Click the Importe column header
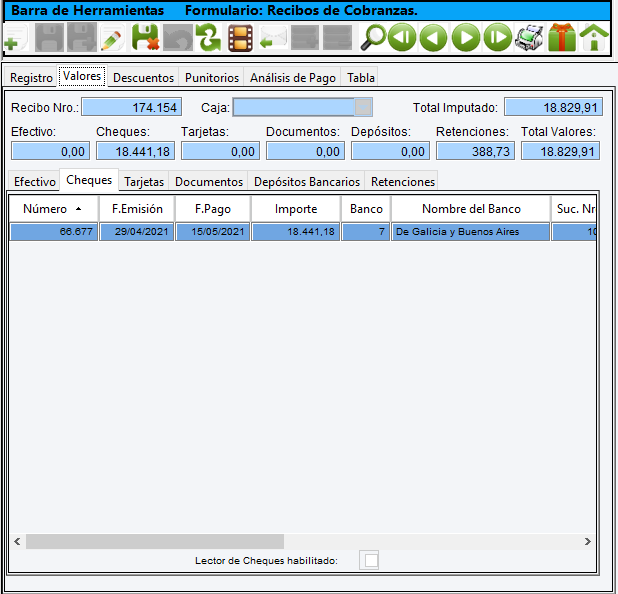618x594 pixels. tap(296, 209)
